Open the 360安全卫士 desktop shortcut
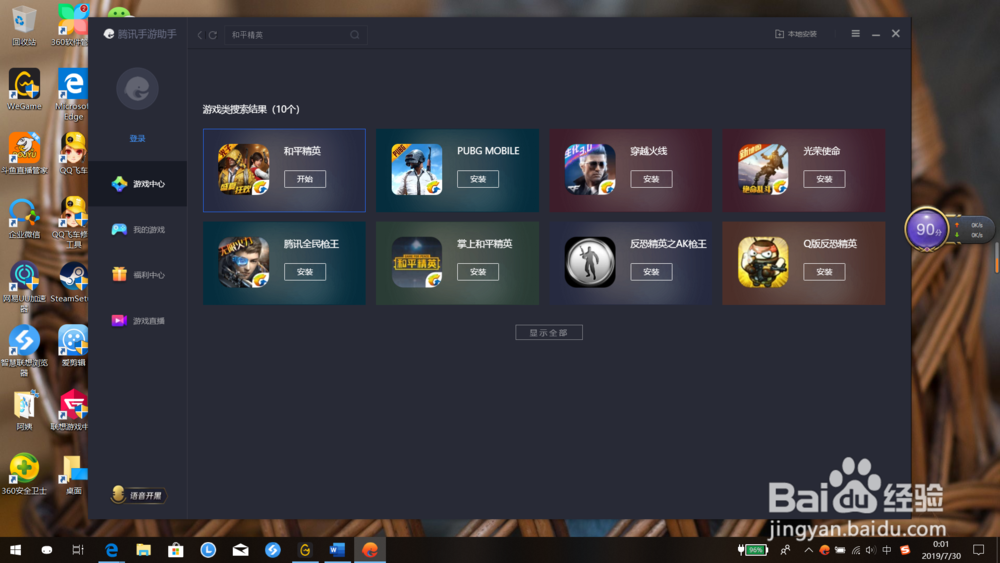Screen dimensions: 1000x563 point(24,474)
